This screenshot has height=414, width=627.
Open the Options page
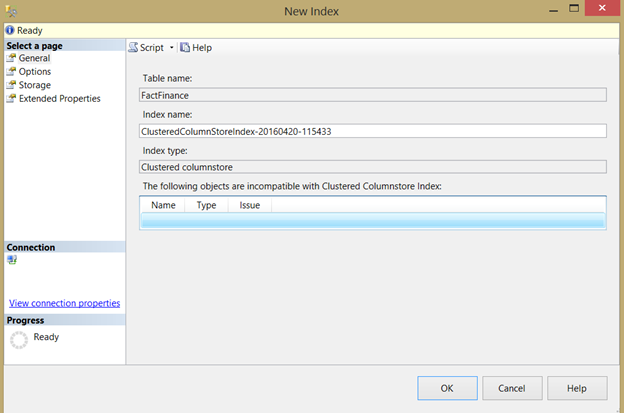pyautogui.click(x=35, y=72)
